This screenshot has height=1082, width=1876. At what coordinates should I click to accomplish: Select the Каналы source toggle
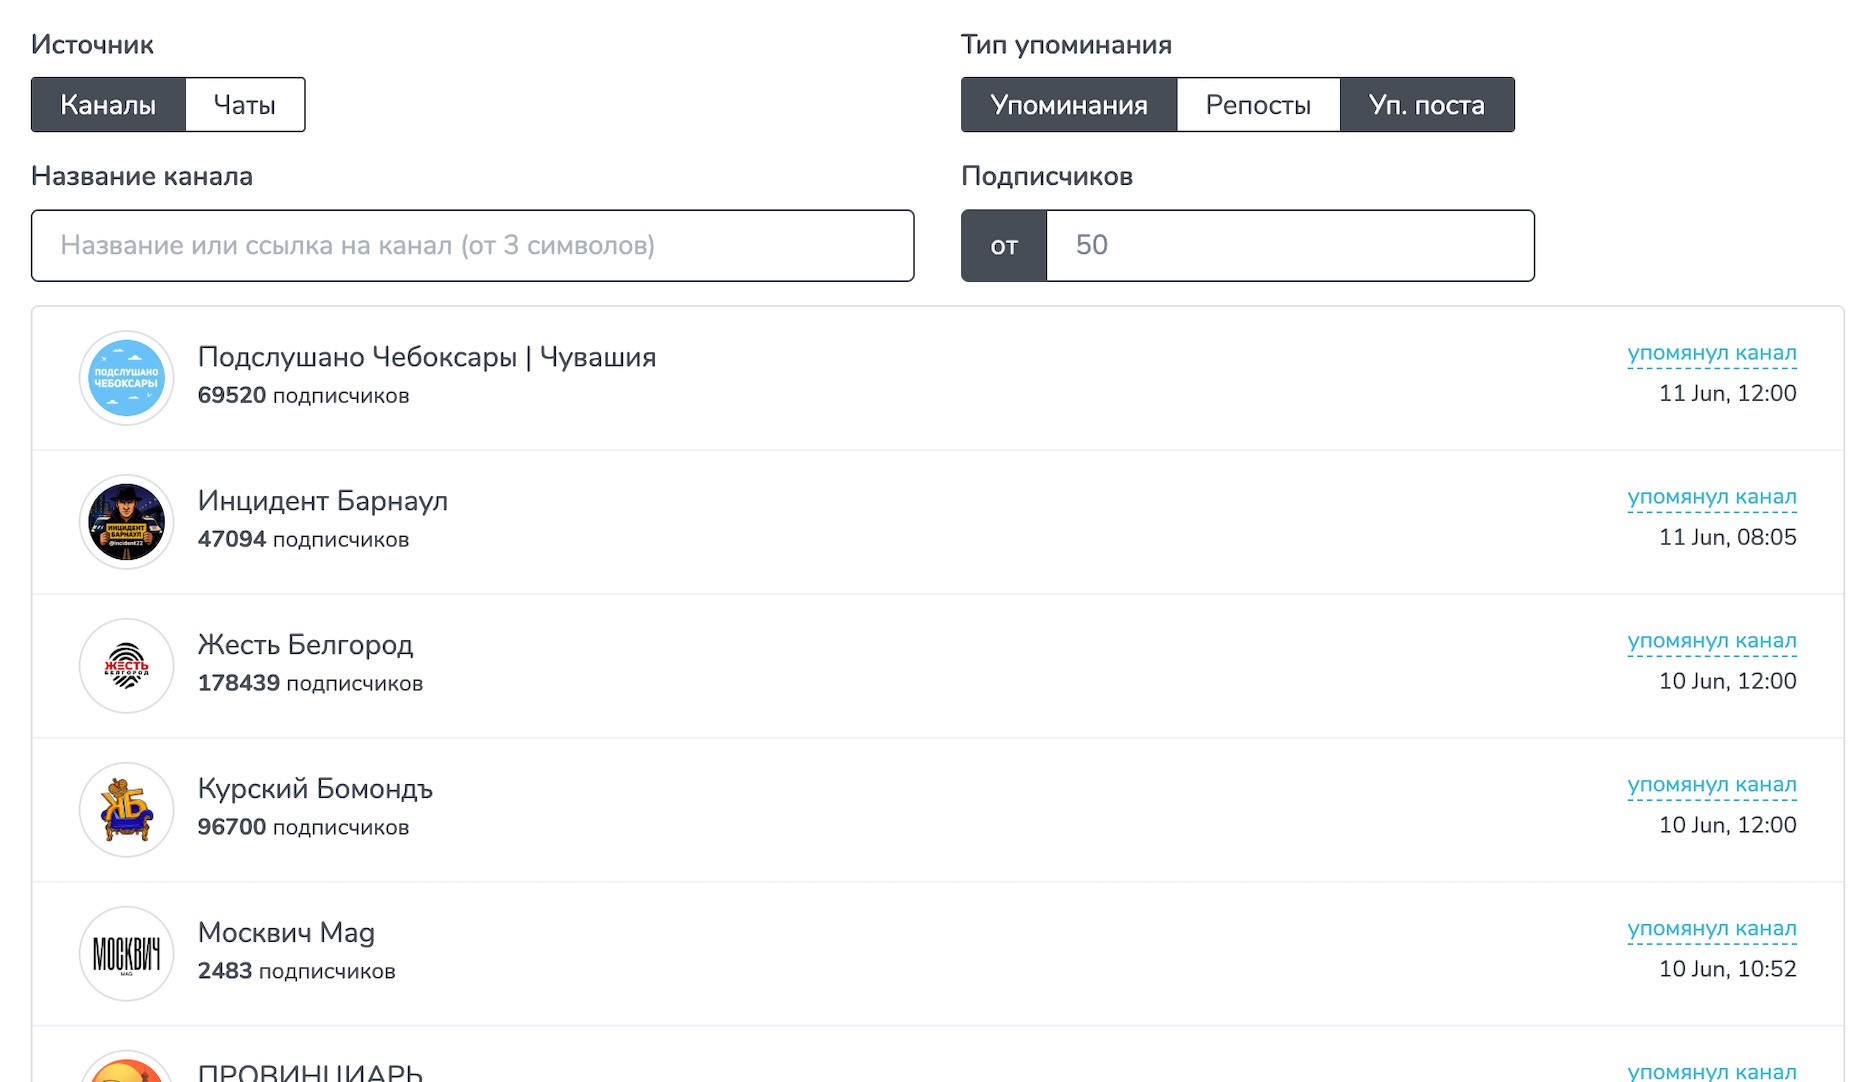(x=108, y=105)
